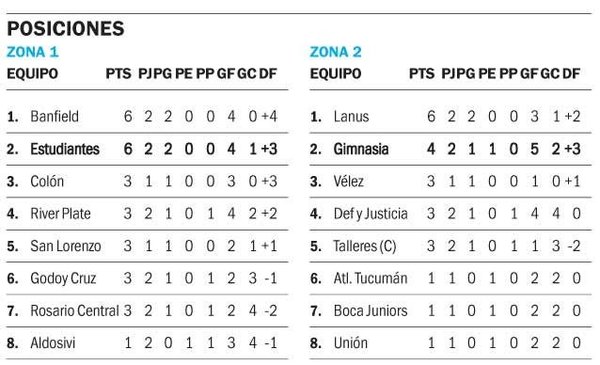Click the POSICIONES heading

65,29
